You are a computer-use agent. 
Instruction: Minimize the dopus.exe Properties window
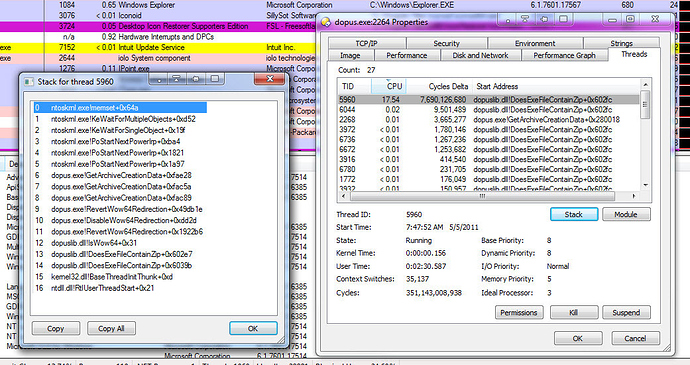pos(612,20)
